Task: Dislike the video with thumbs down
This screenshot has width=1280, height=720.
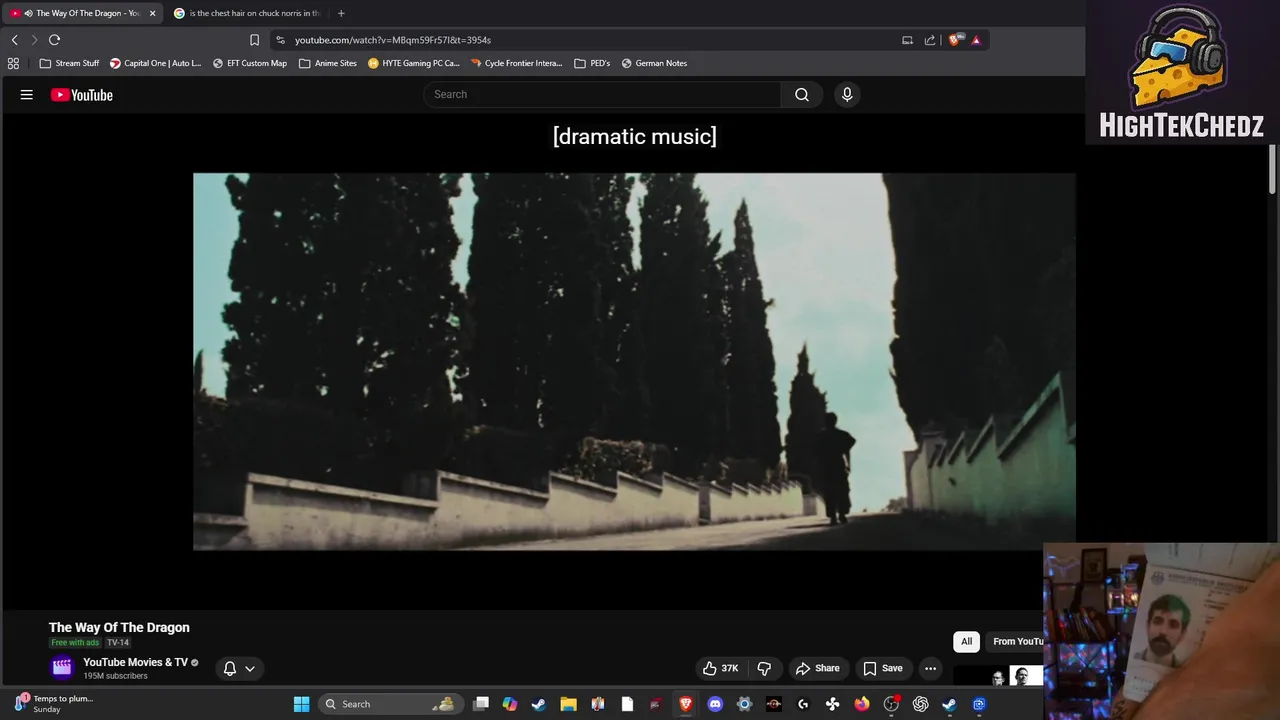Action: (764, 668)
